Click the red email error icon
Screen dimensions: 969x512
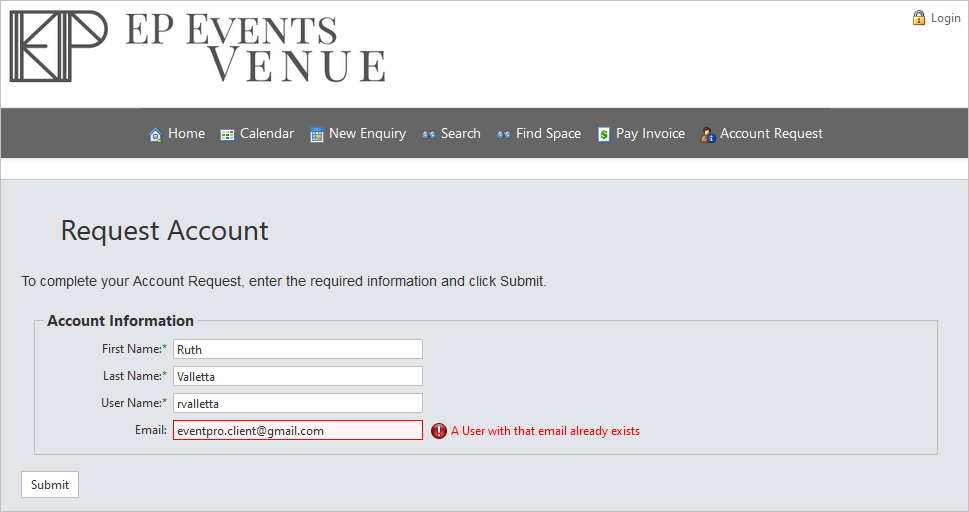439,431
